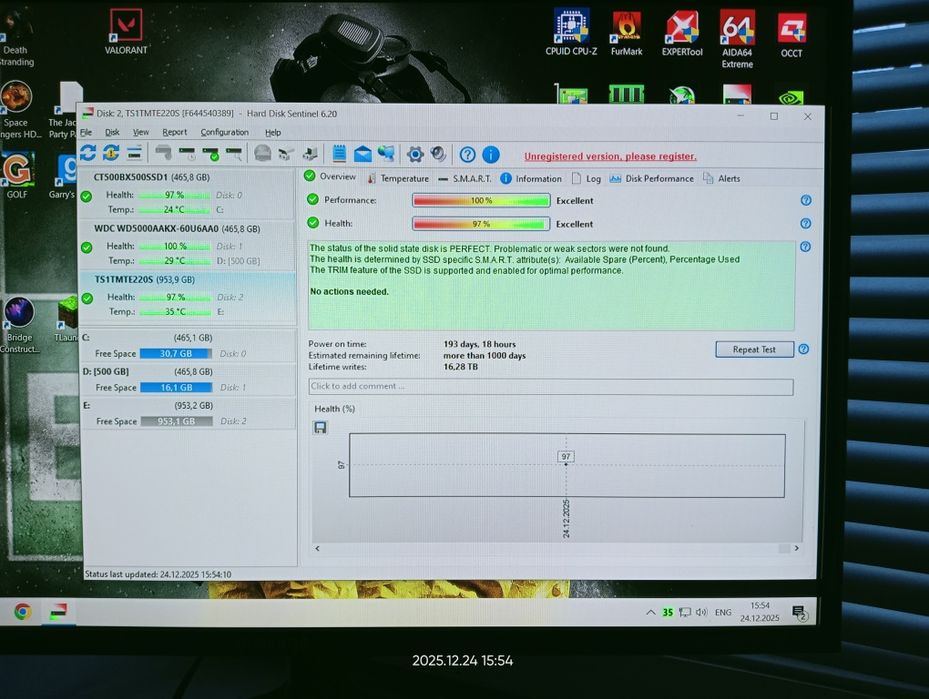
Task: Open the View menu
Action: click(x=140, y=132)
